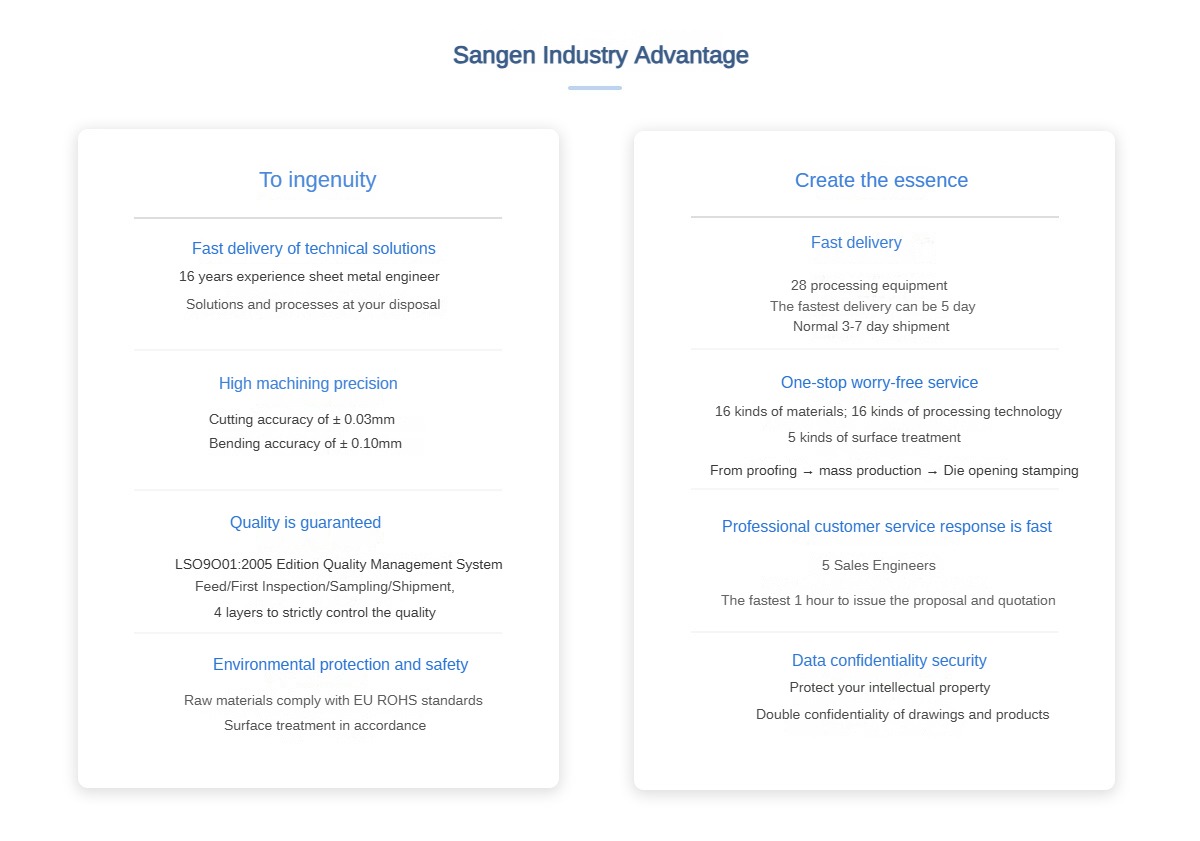Open One-stop worry-free service heading

click(879, 382)
